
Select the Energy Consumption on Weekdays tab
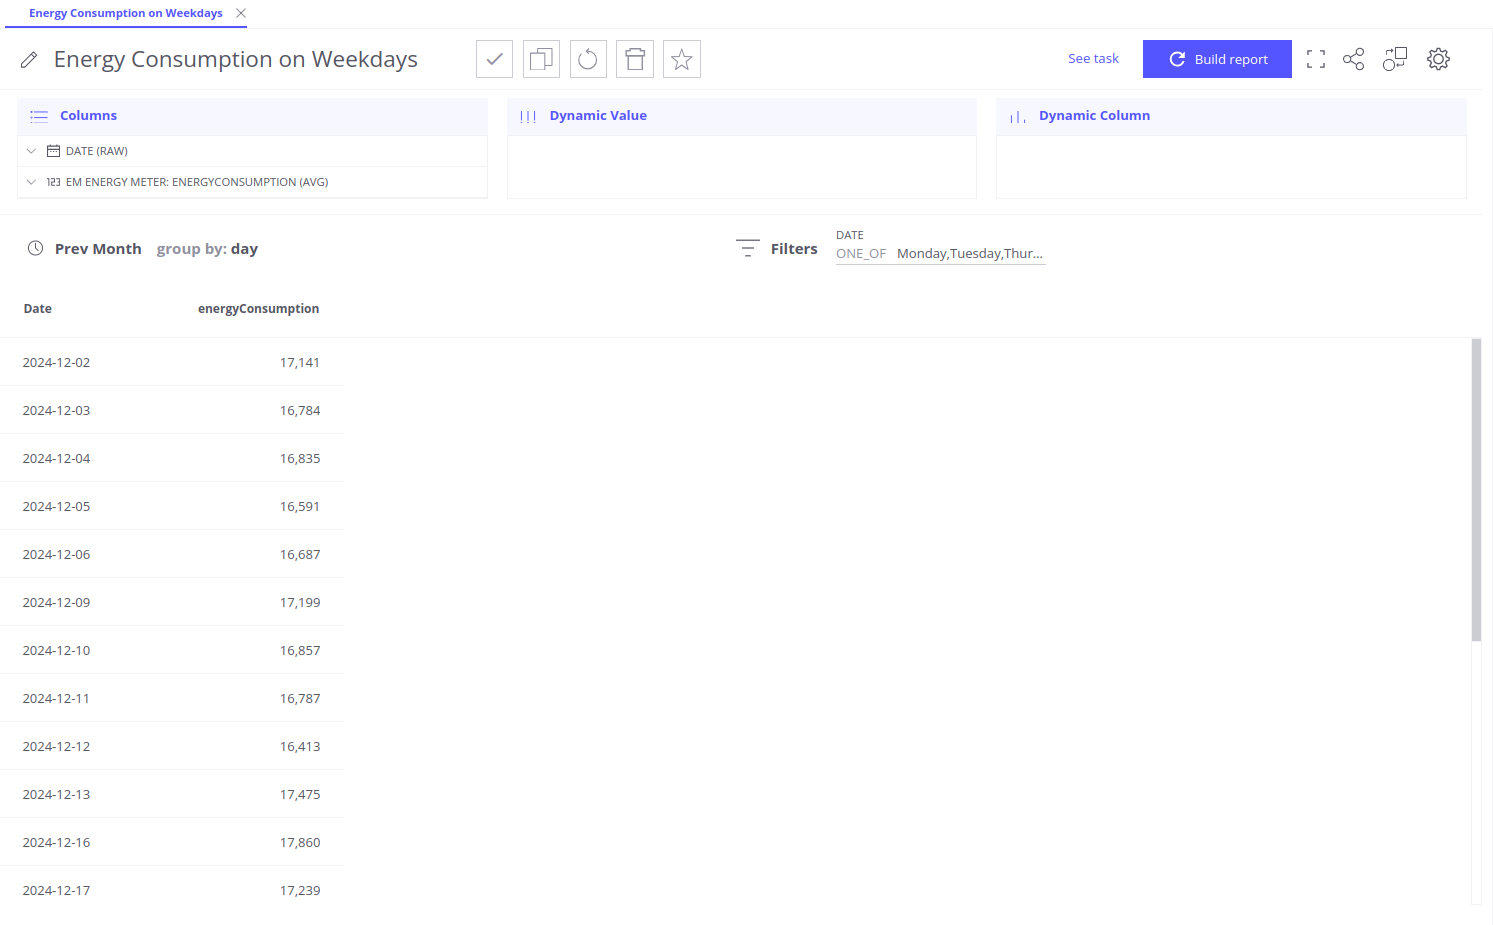pyautogui.click(x=125, y=13)
